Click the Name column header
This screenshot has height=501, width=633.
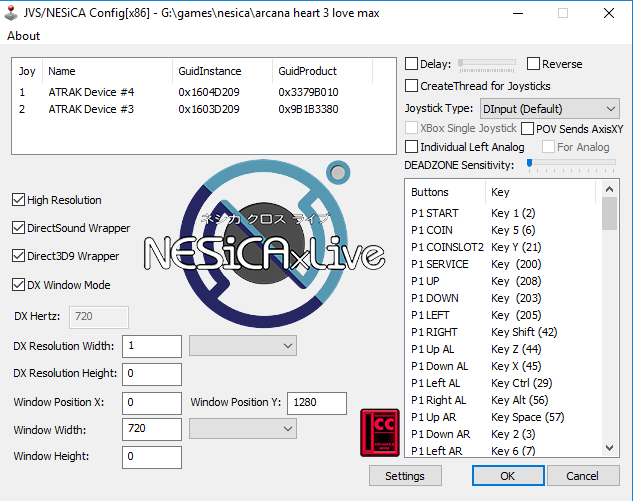coord(107,71)
